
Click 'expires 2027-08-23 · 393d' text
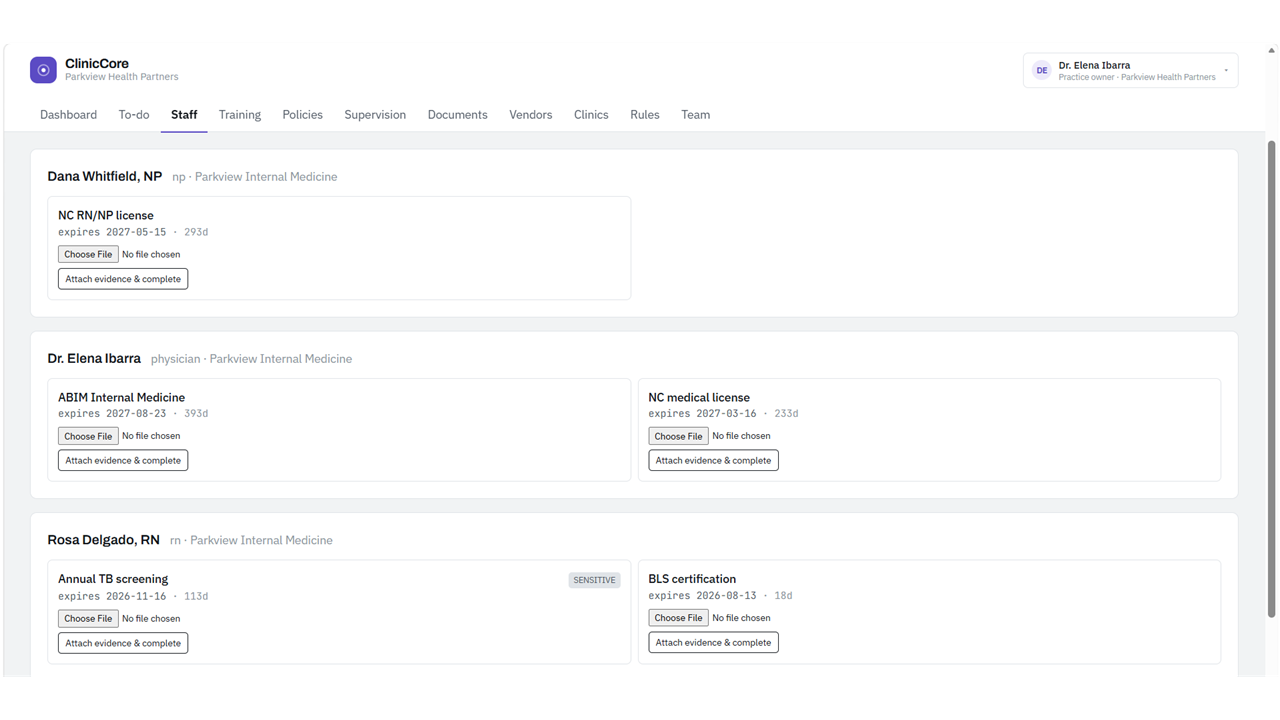[x=133, y=413]
